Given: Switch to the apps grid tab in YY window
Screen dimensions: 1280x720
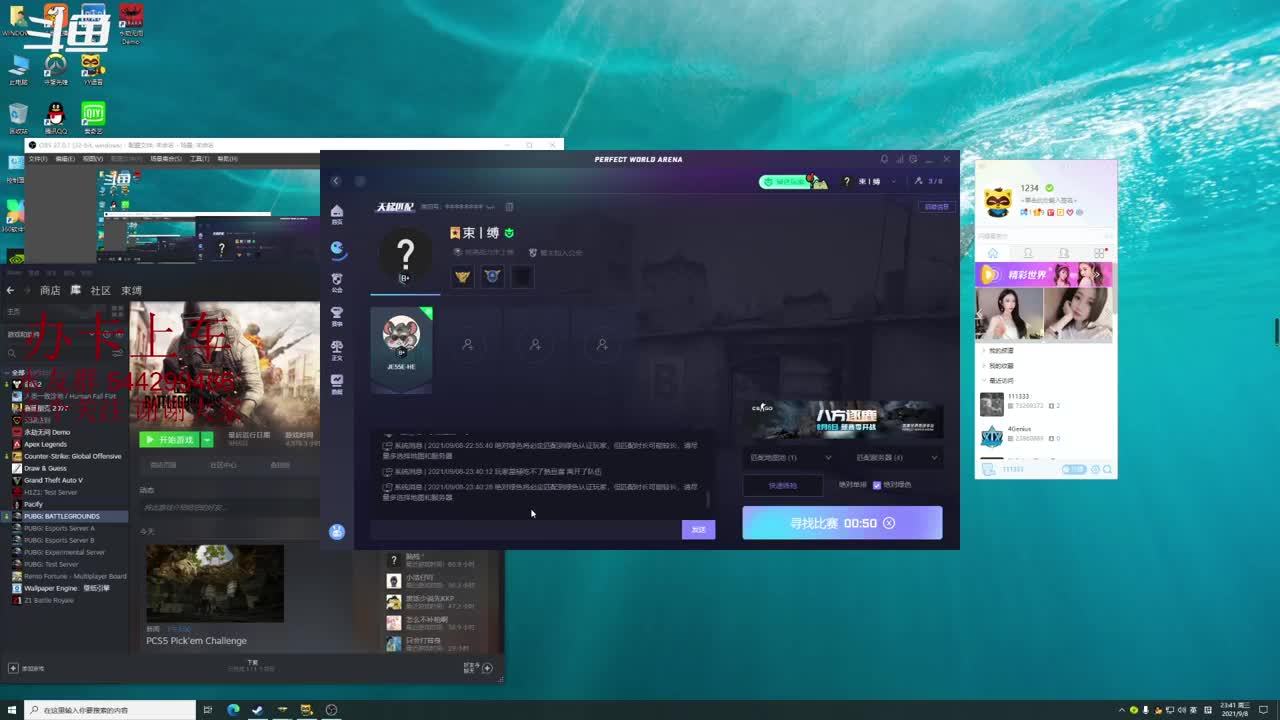Looking at the screenshot, I should (1099, 253).
